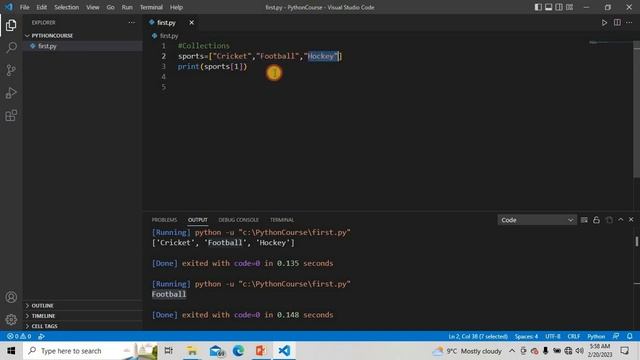Open the File menu
Viewport: 640px width, 360px height.
point(24,7)
